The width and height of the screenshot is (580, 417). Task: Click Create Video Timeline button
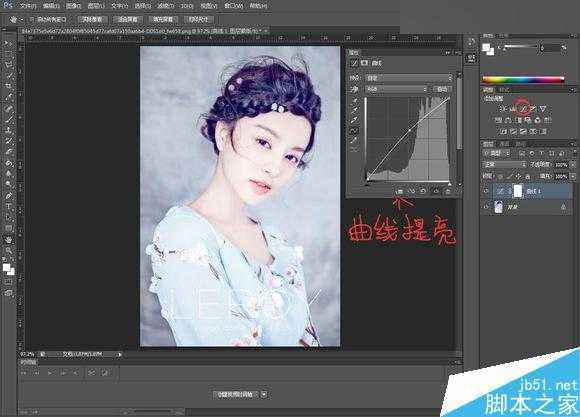pyautogui.click(x=236, y=394)
